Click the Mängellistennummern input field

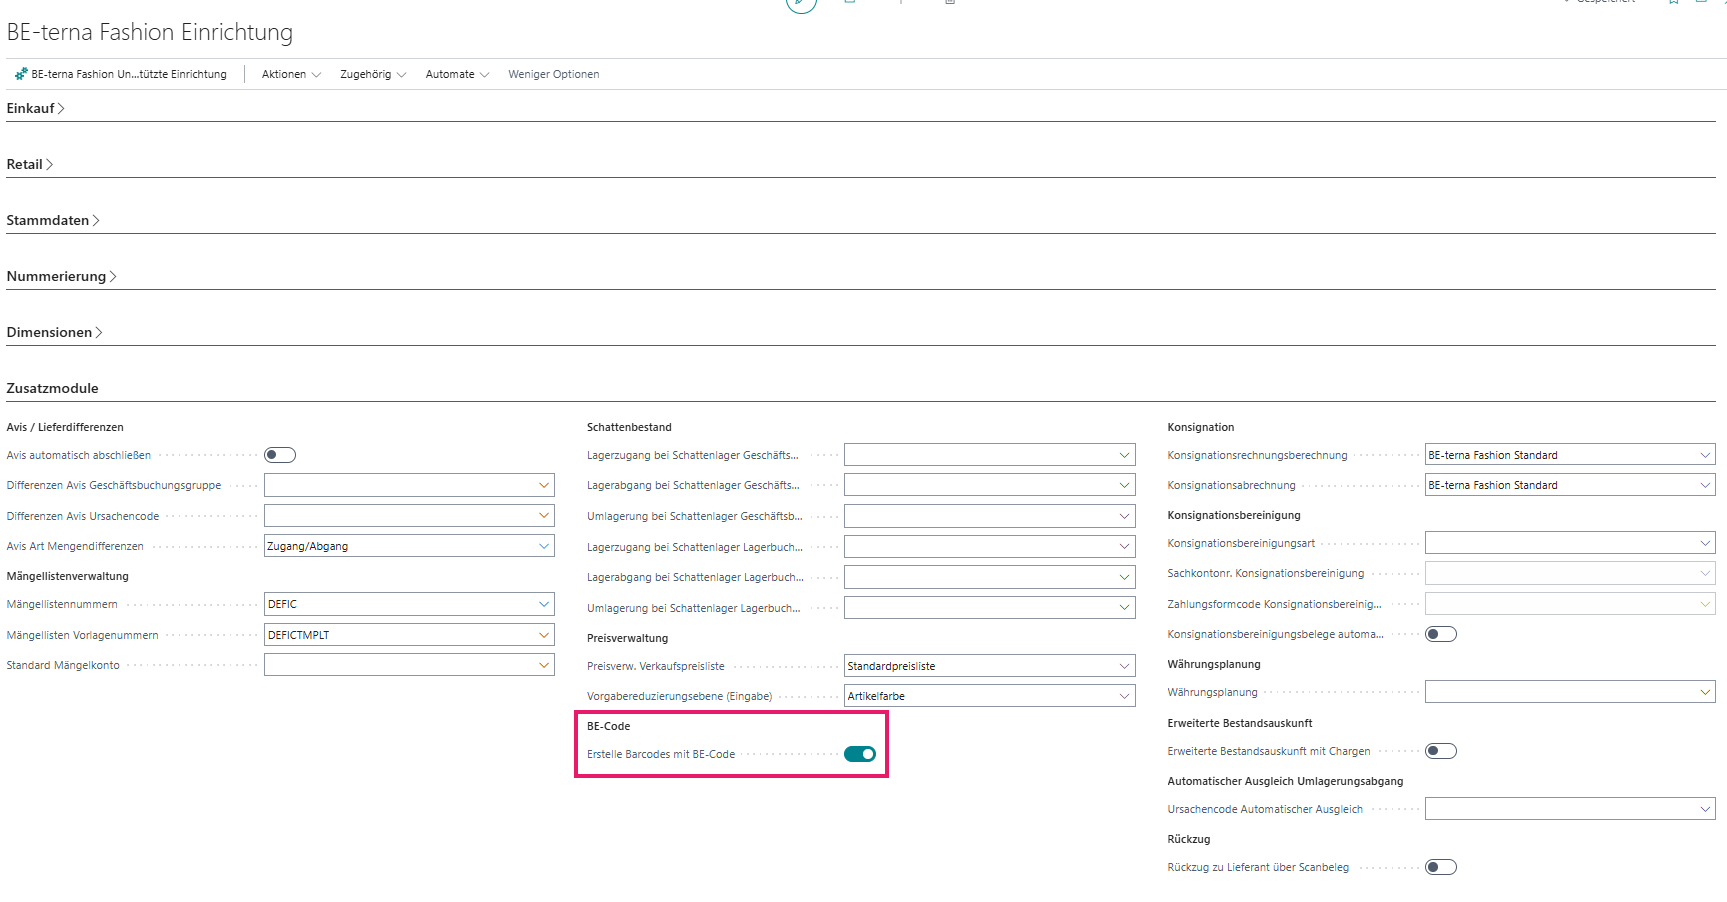[x=400, y=604]
